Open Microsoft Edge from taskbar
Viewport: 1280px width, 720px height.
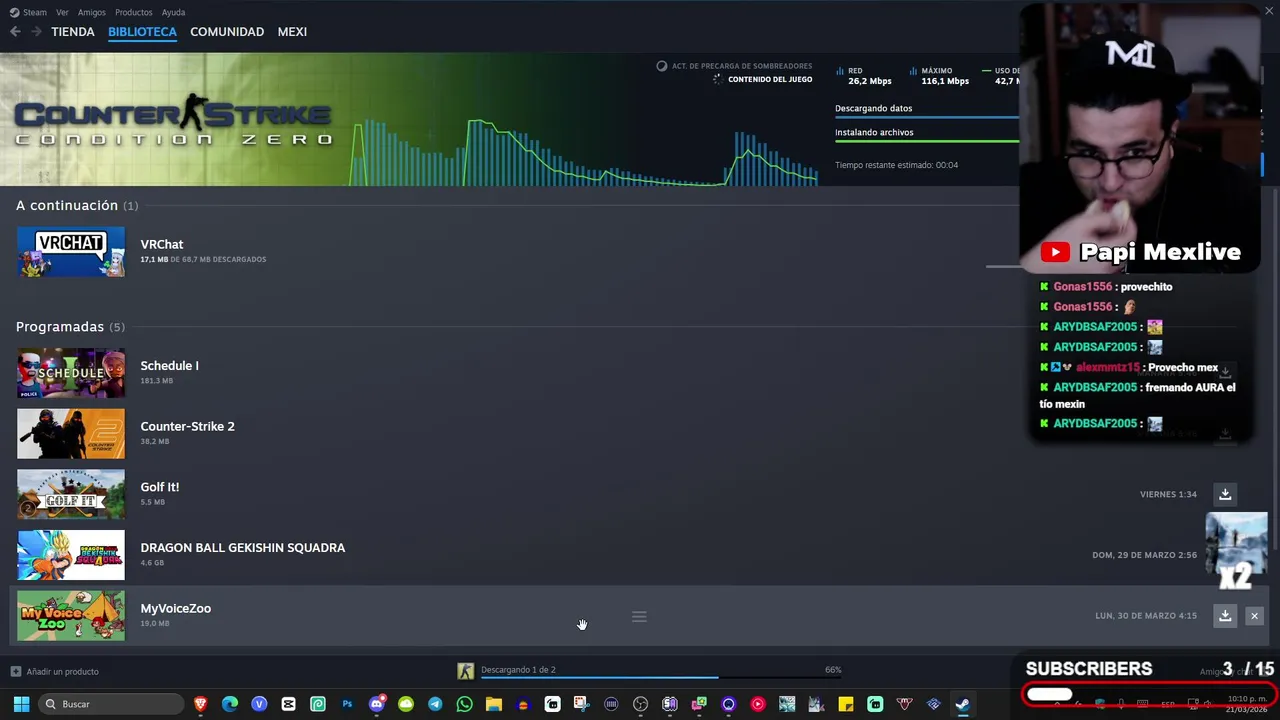click(x=230, y=704)
